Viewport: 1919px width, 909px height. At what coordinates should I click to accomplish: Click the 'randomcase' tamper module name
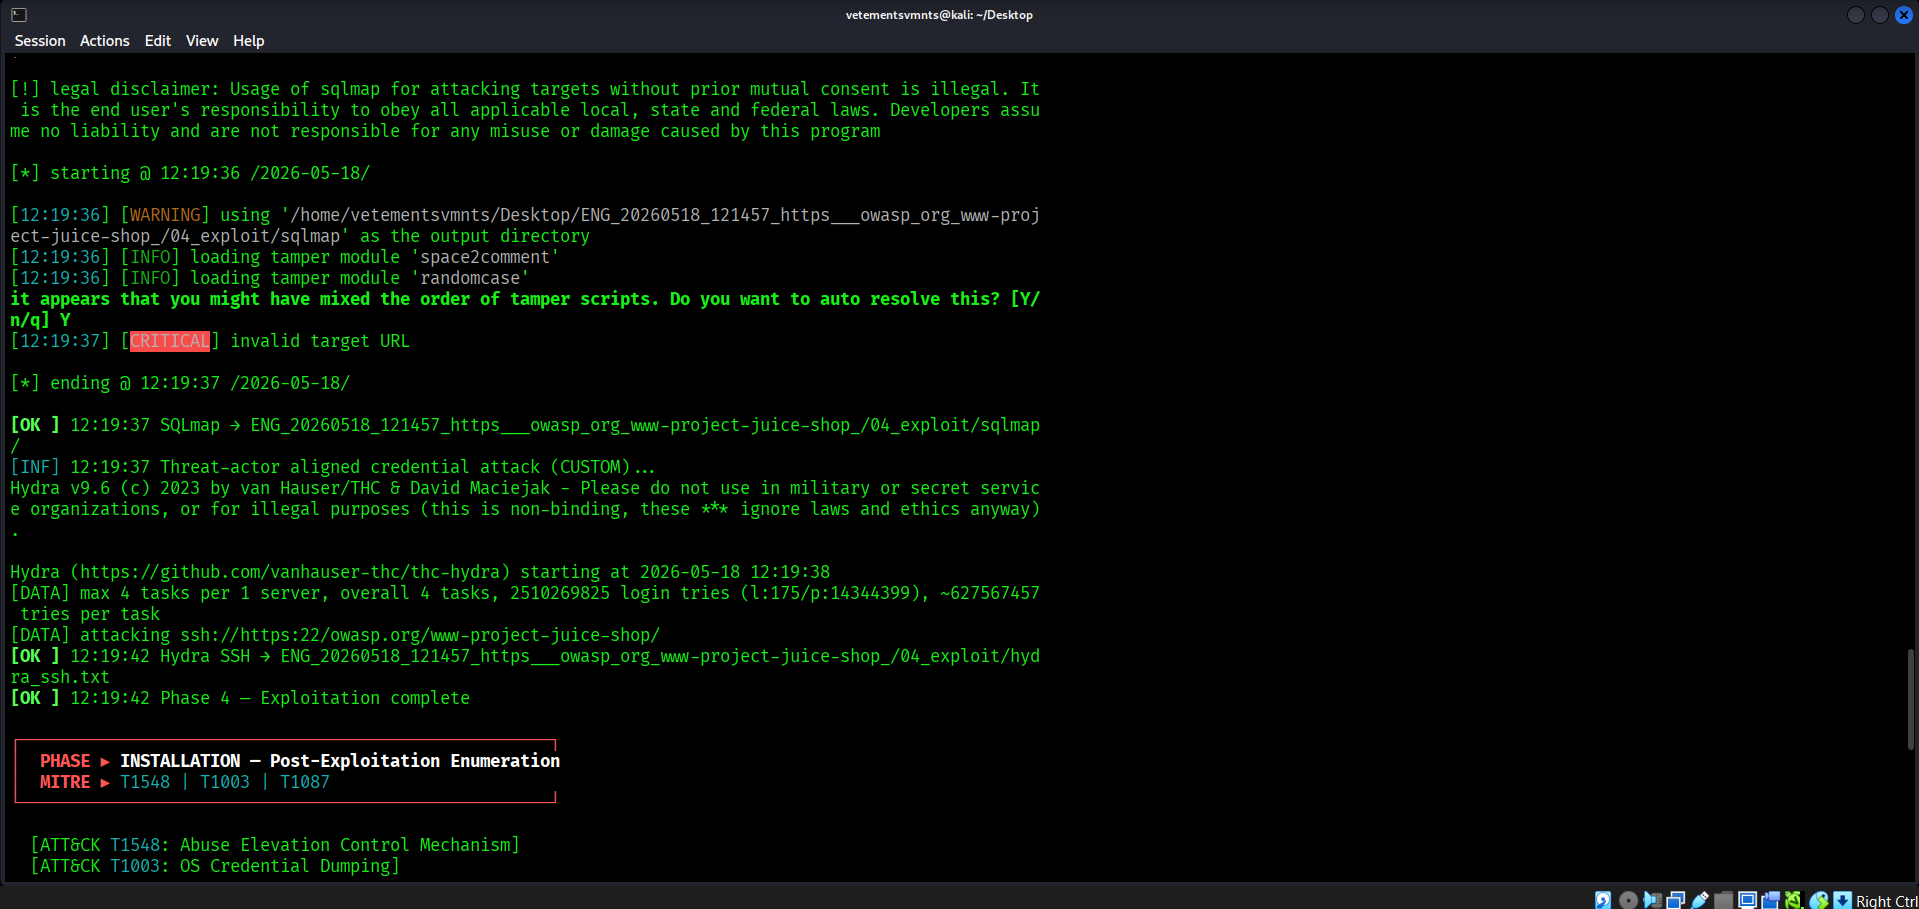tap(470, 278)
